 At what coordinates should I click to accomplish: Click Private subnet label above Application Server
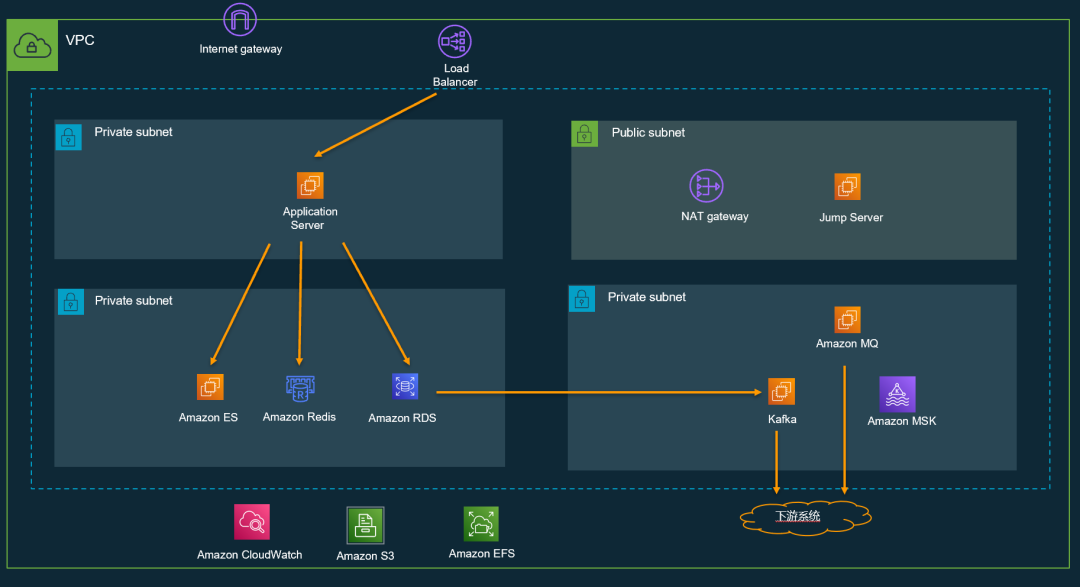pyautogui.click(x=133, y=132)
